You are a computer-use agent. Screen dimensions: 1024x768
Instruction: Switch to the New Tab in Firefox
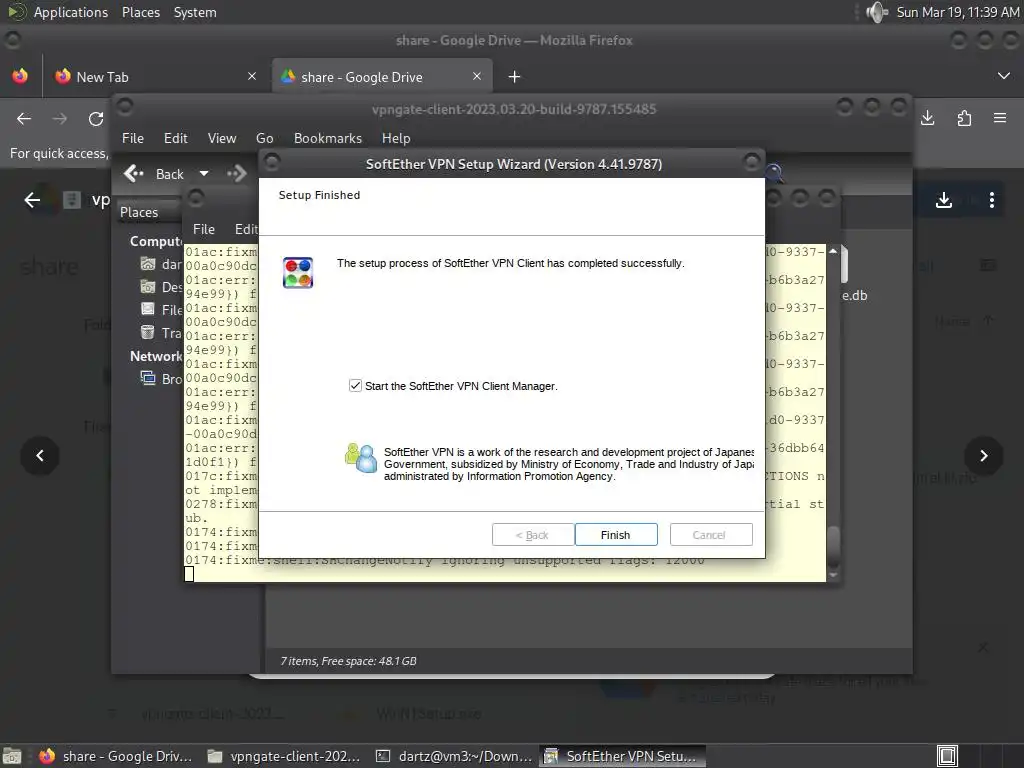[x=157, y=77]
